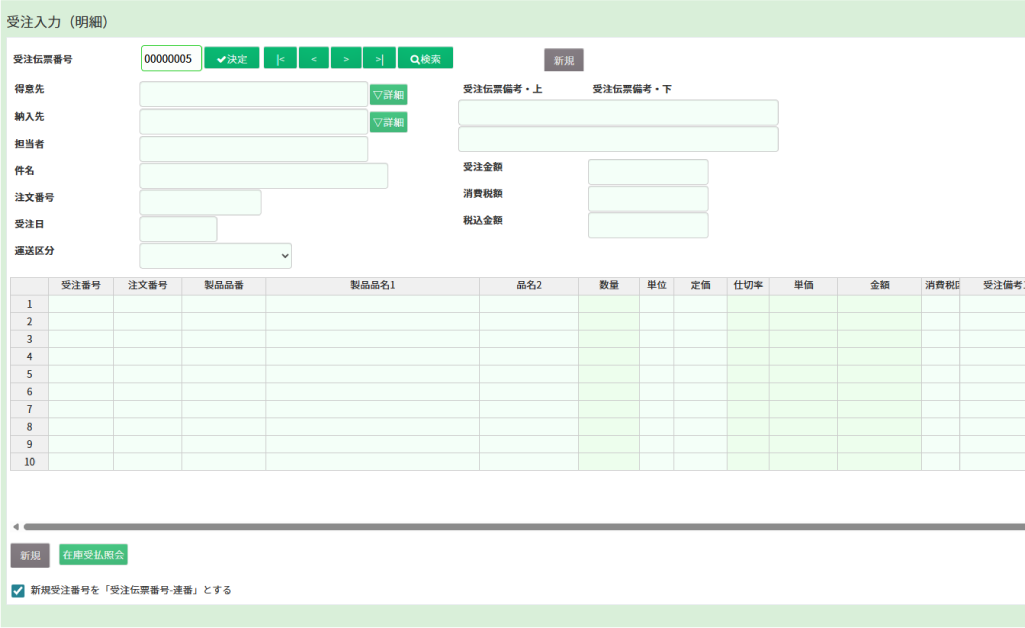This screenshot has height=628, width=1025.
Task: Open the 運送区分 dropdown
Action: click(215, 256)
